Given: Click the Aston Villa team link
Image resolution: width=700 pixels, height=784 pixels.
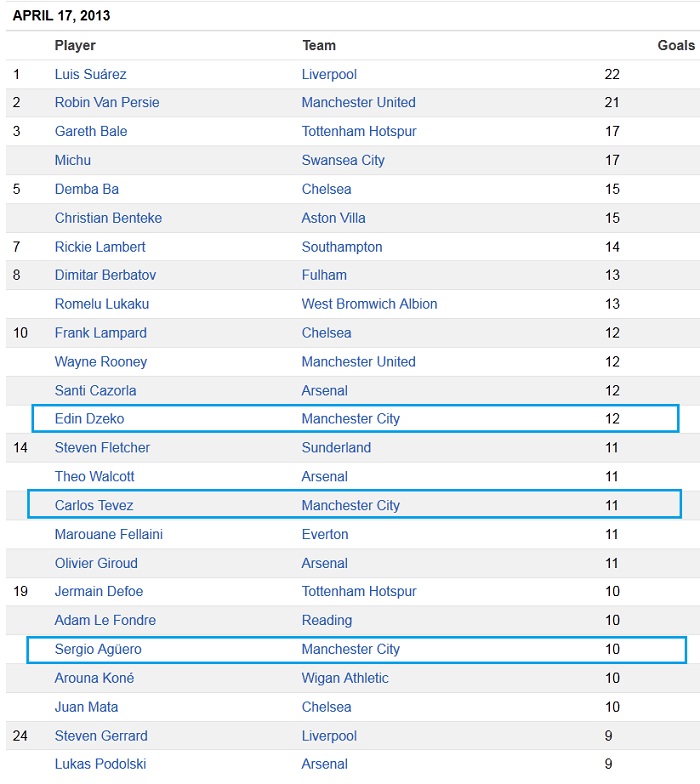Looking at the screenshot, I should pyautogui.click(x=334, y=218).
